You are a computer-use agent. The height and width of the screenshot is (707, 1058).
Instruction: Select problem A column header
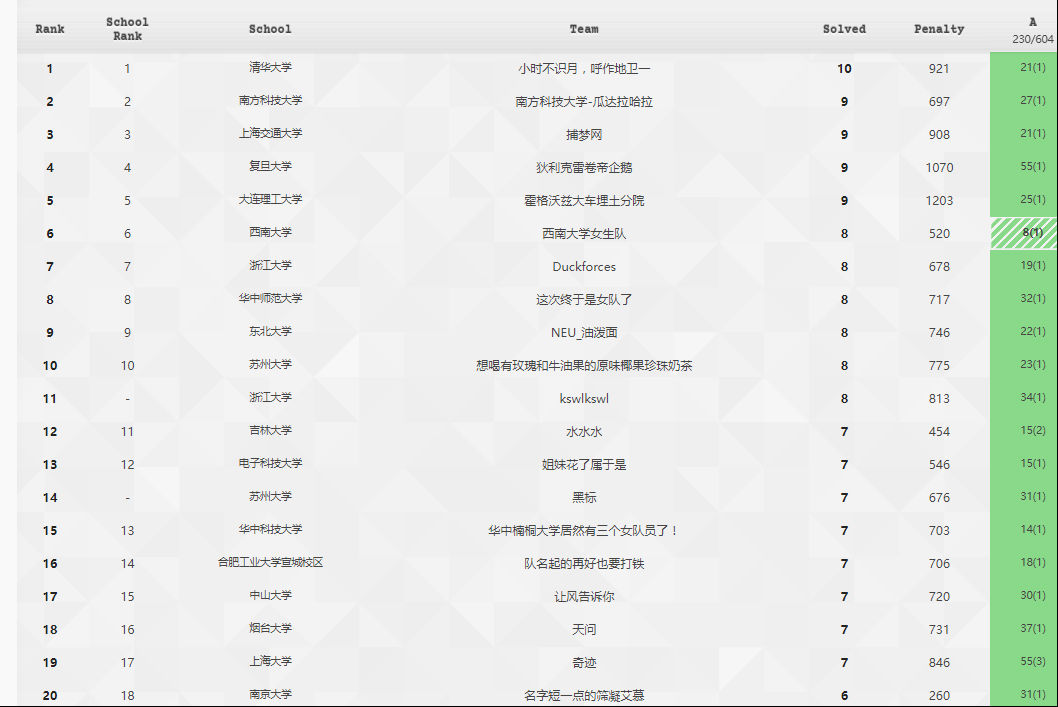click(1032, 29)
